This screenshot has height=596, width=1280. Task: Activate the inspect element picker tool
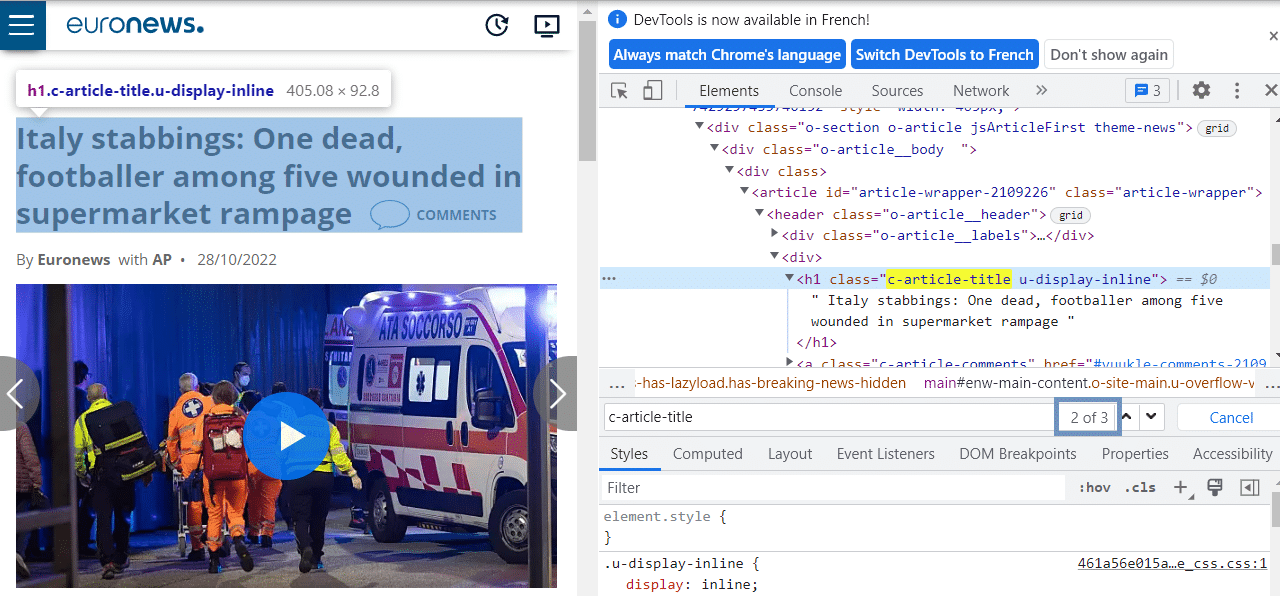pyautogui.click(x=620, y=91)
